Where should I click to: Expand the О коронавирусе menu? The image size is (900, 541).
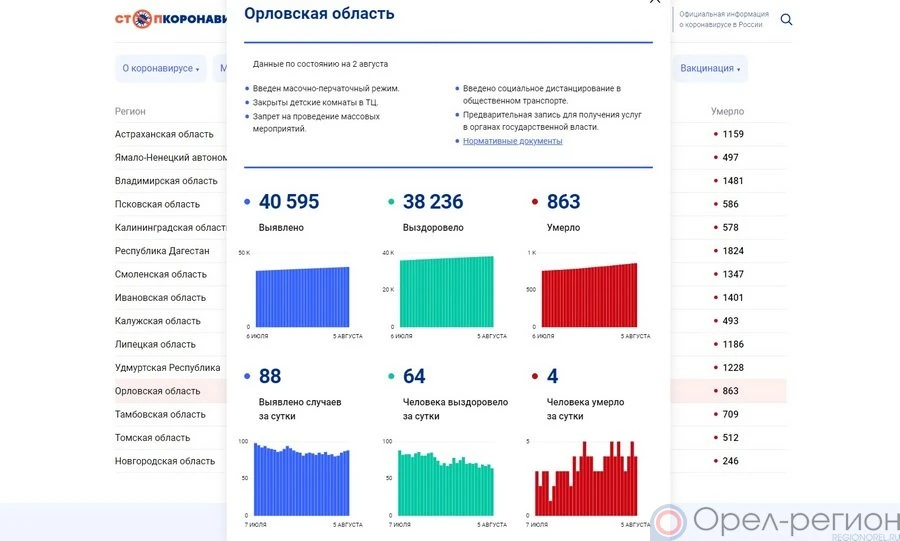pos(160,69)
